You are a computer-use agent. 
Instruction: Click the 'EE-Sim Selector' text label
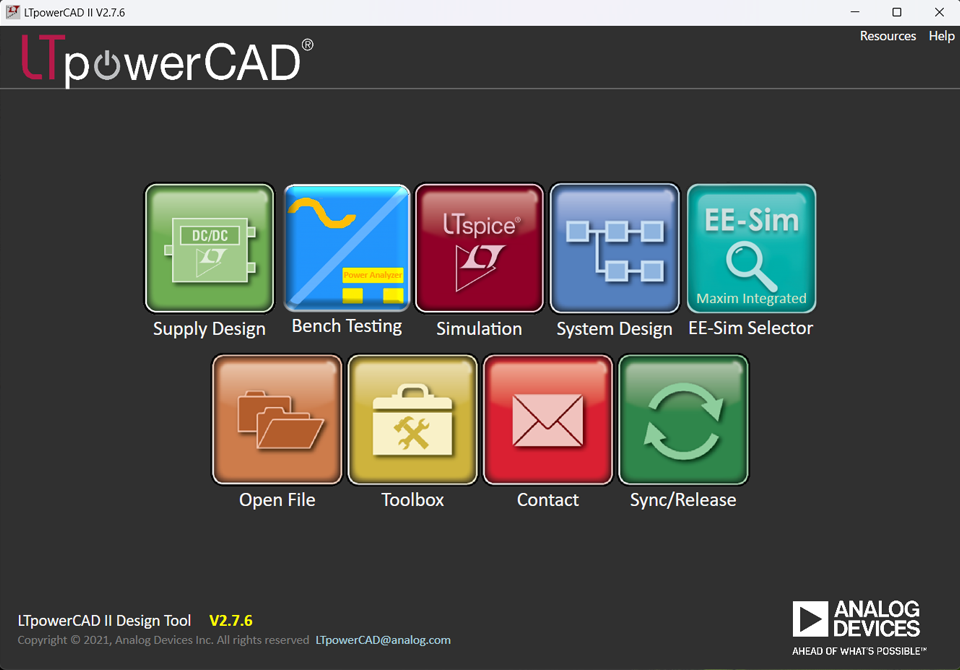tap(750, 328)
